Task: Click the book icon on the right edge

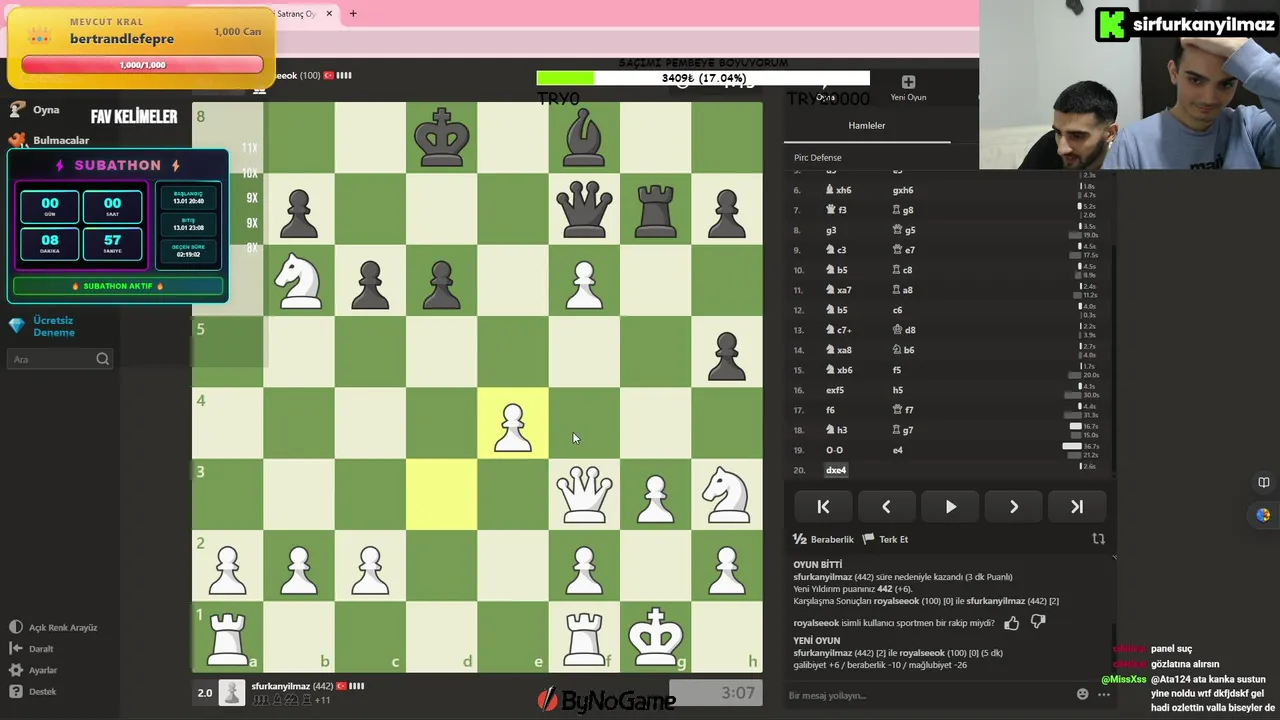Action: pos(1263,483)
